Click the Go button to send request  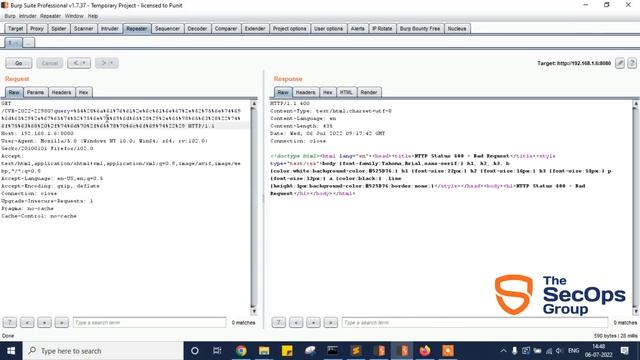pos(18,63)
